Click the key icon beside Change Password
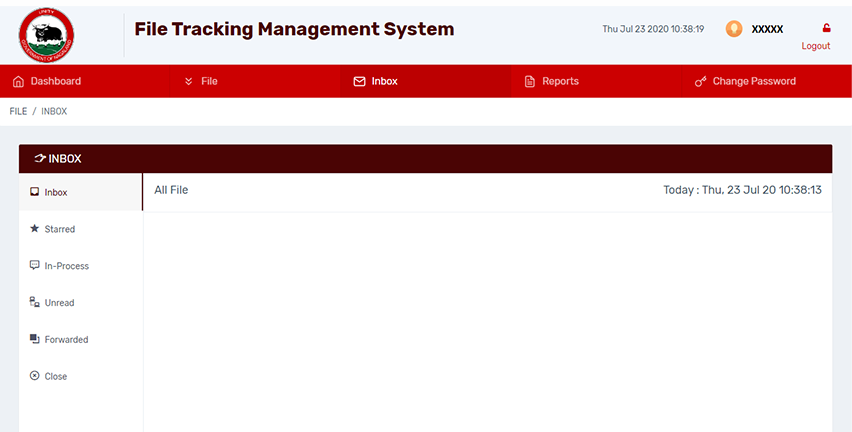This screenshot has width=852, height=432. point(700,81)
